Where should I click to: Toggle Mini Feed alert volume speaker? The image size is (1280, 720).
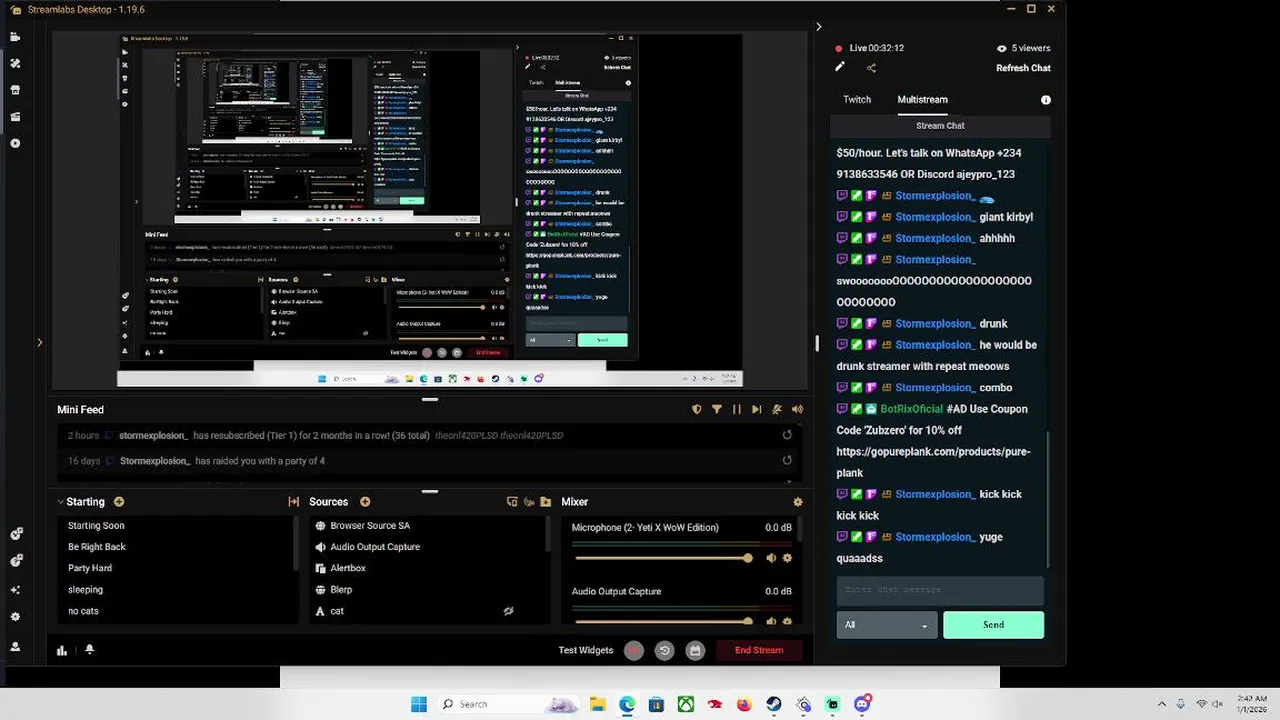797,409
